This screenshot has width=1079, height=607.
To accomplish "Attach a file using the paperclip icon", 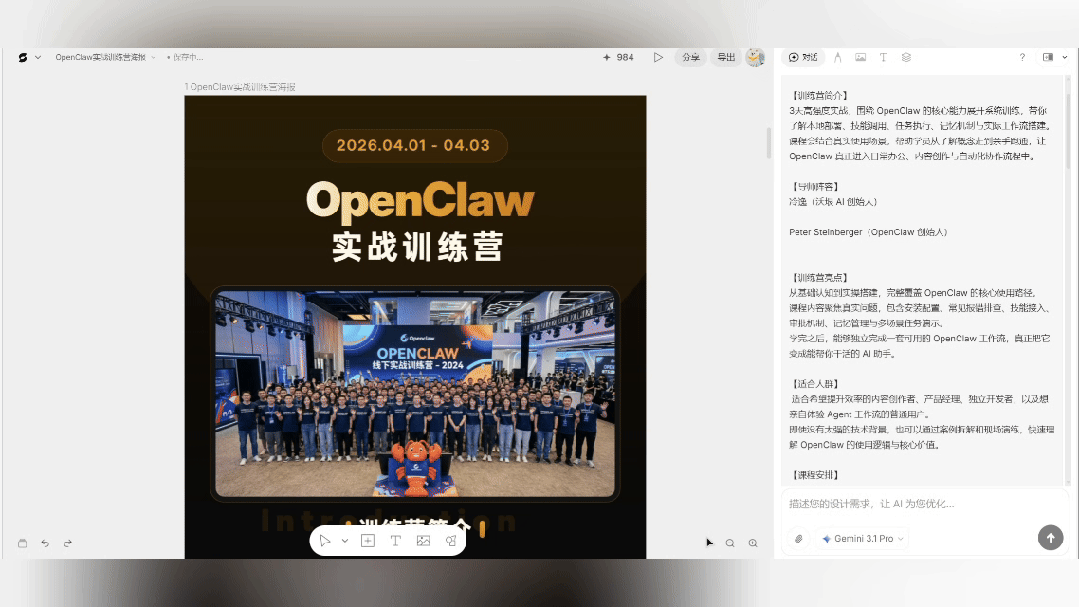I will coord(797,538).
